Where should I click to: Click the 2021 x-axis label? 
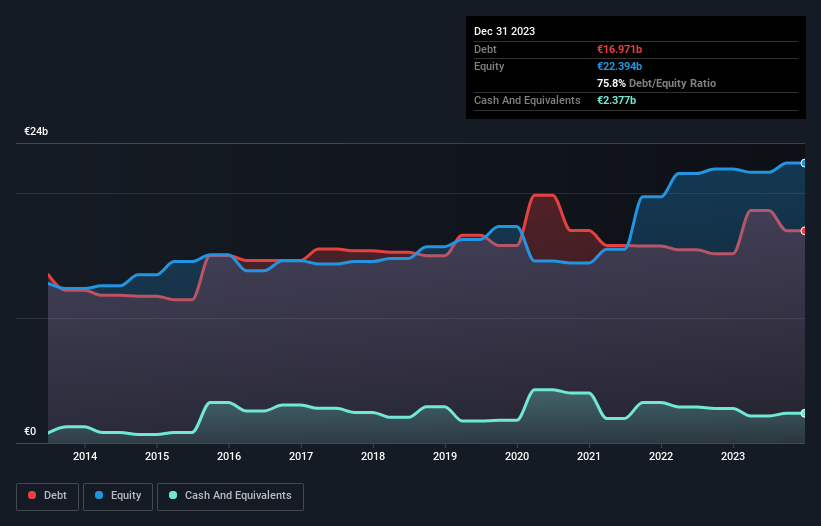tap(589, 456)
